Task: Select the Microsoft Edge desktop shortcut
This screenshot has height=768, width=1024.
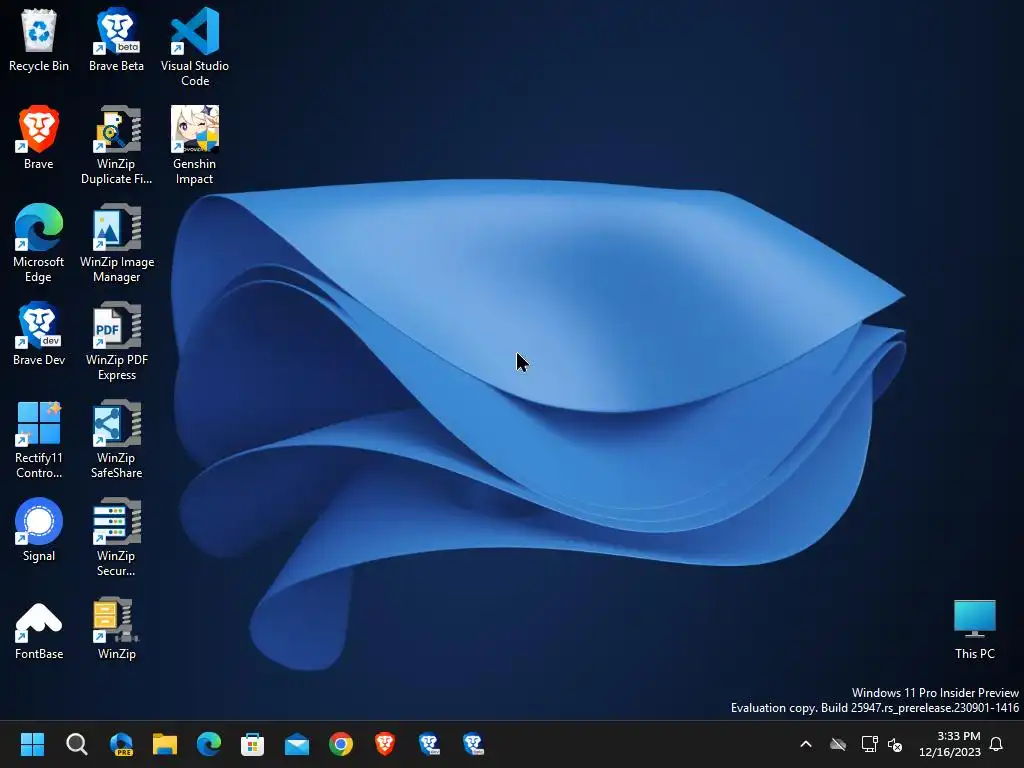Action: click(x=39, y=243)
